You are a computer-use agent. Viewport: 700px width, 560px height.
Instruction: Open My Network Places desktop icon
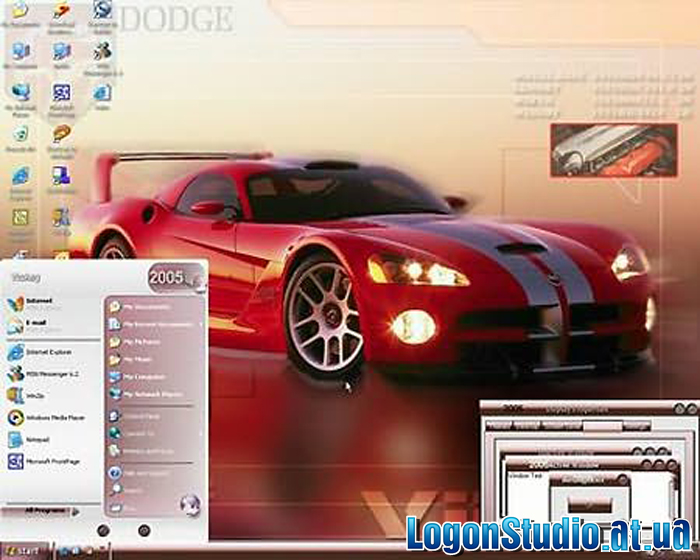tap(21, 99)
